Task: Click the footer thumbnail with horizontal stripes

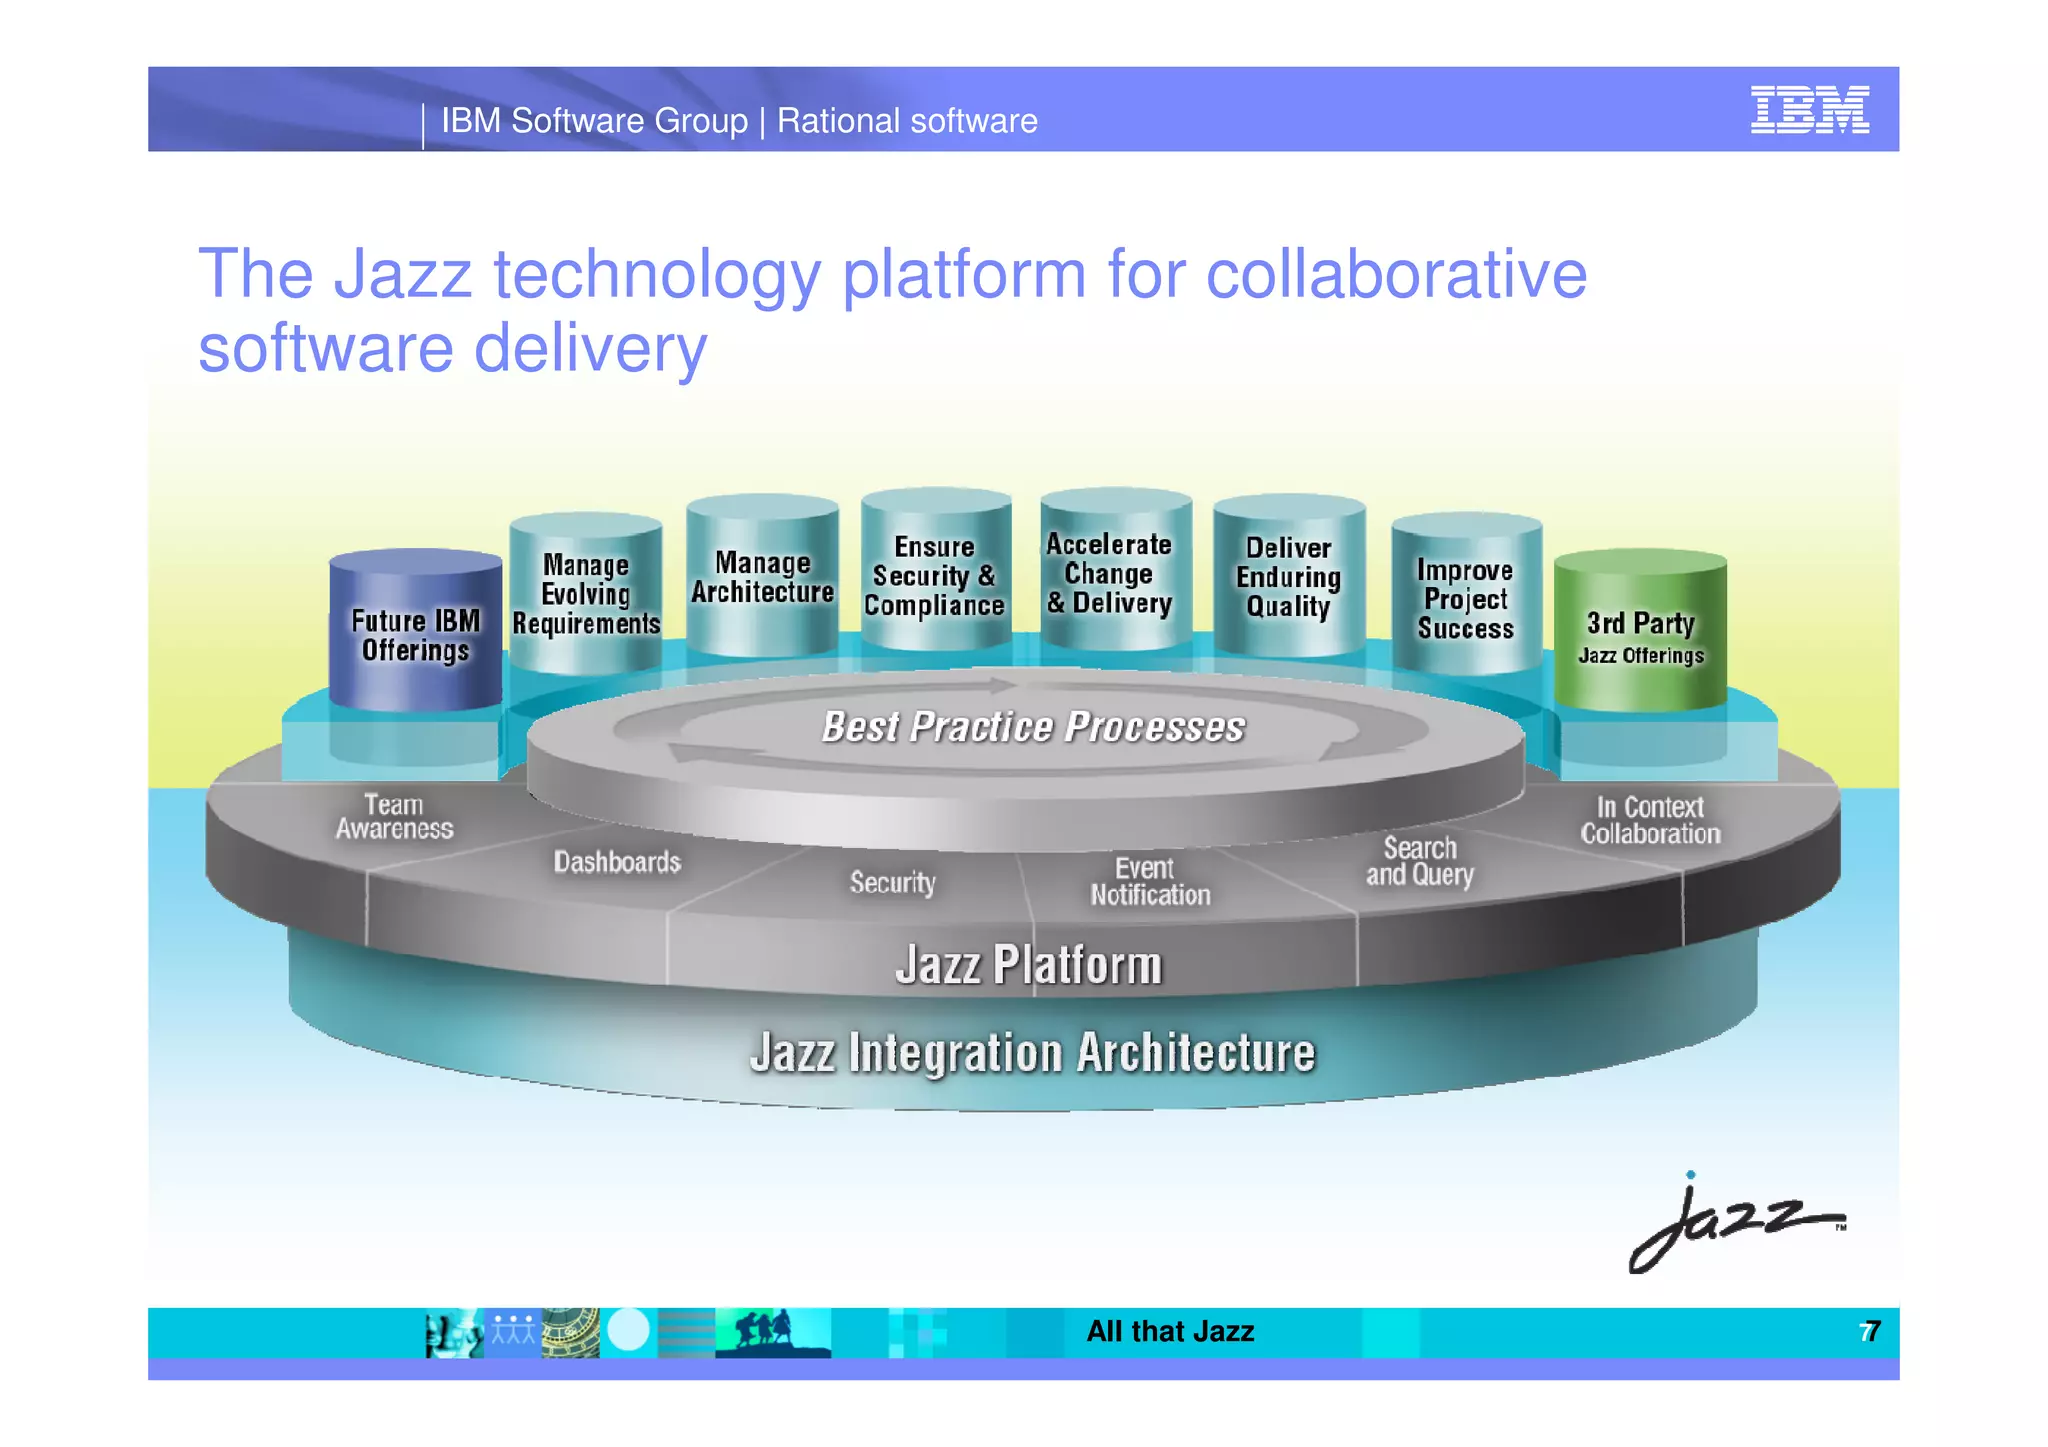Action: coord(686,1333)
